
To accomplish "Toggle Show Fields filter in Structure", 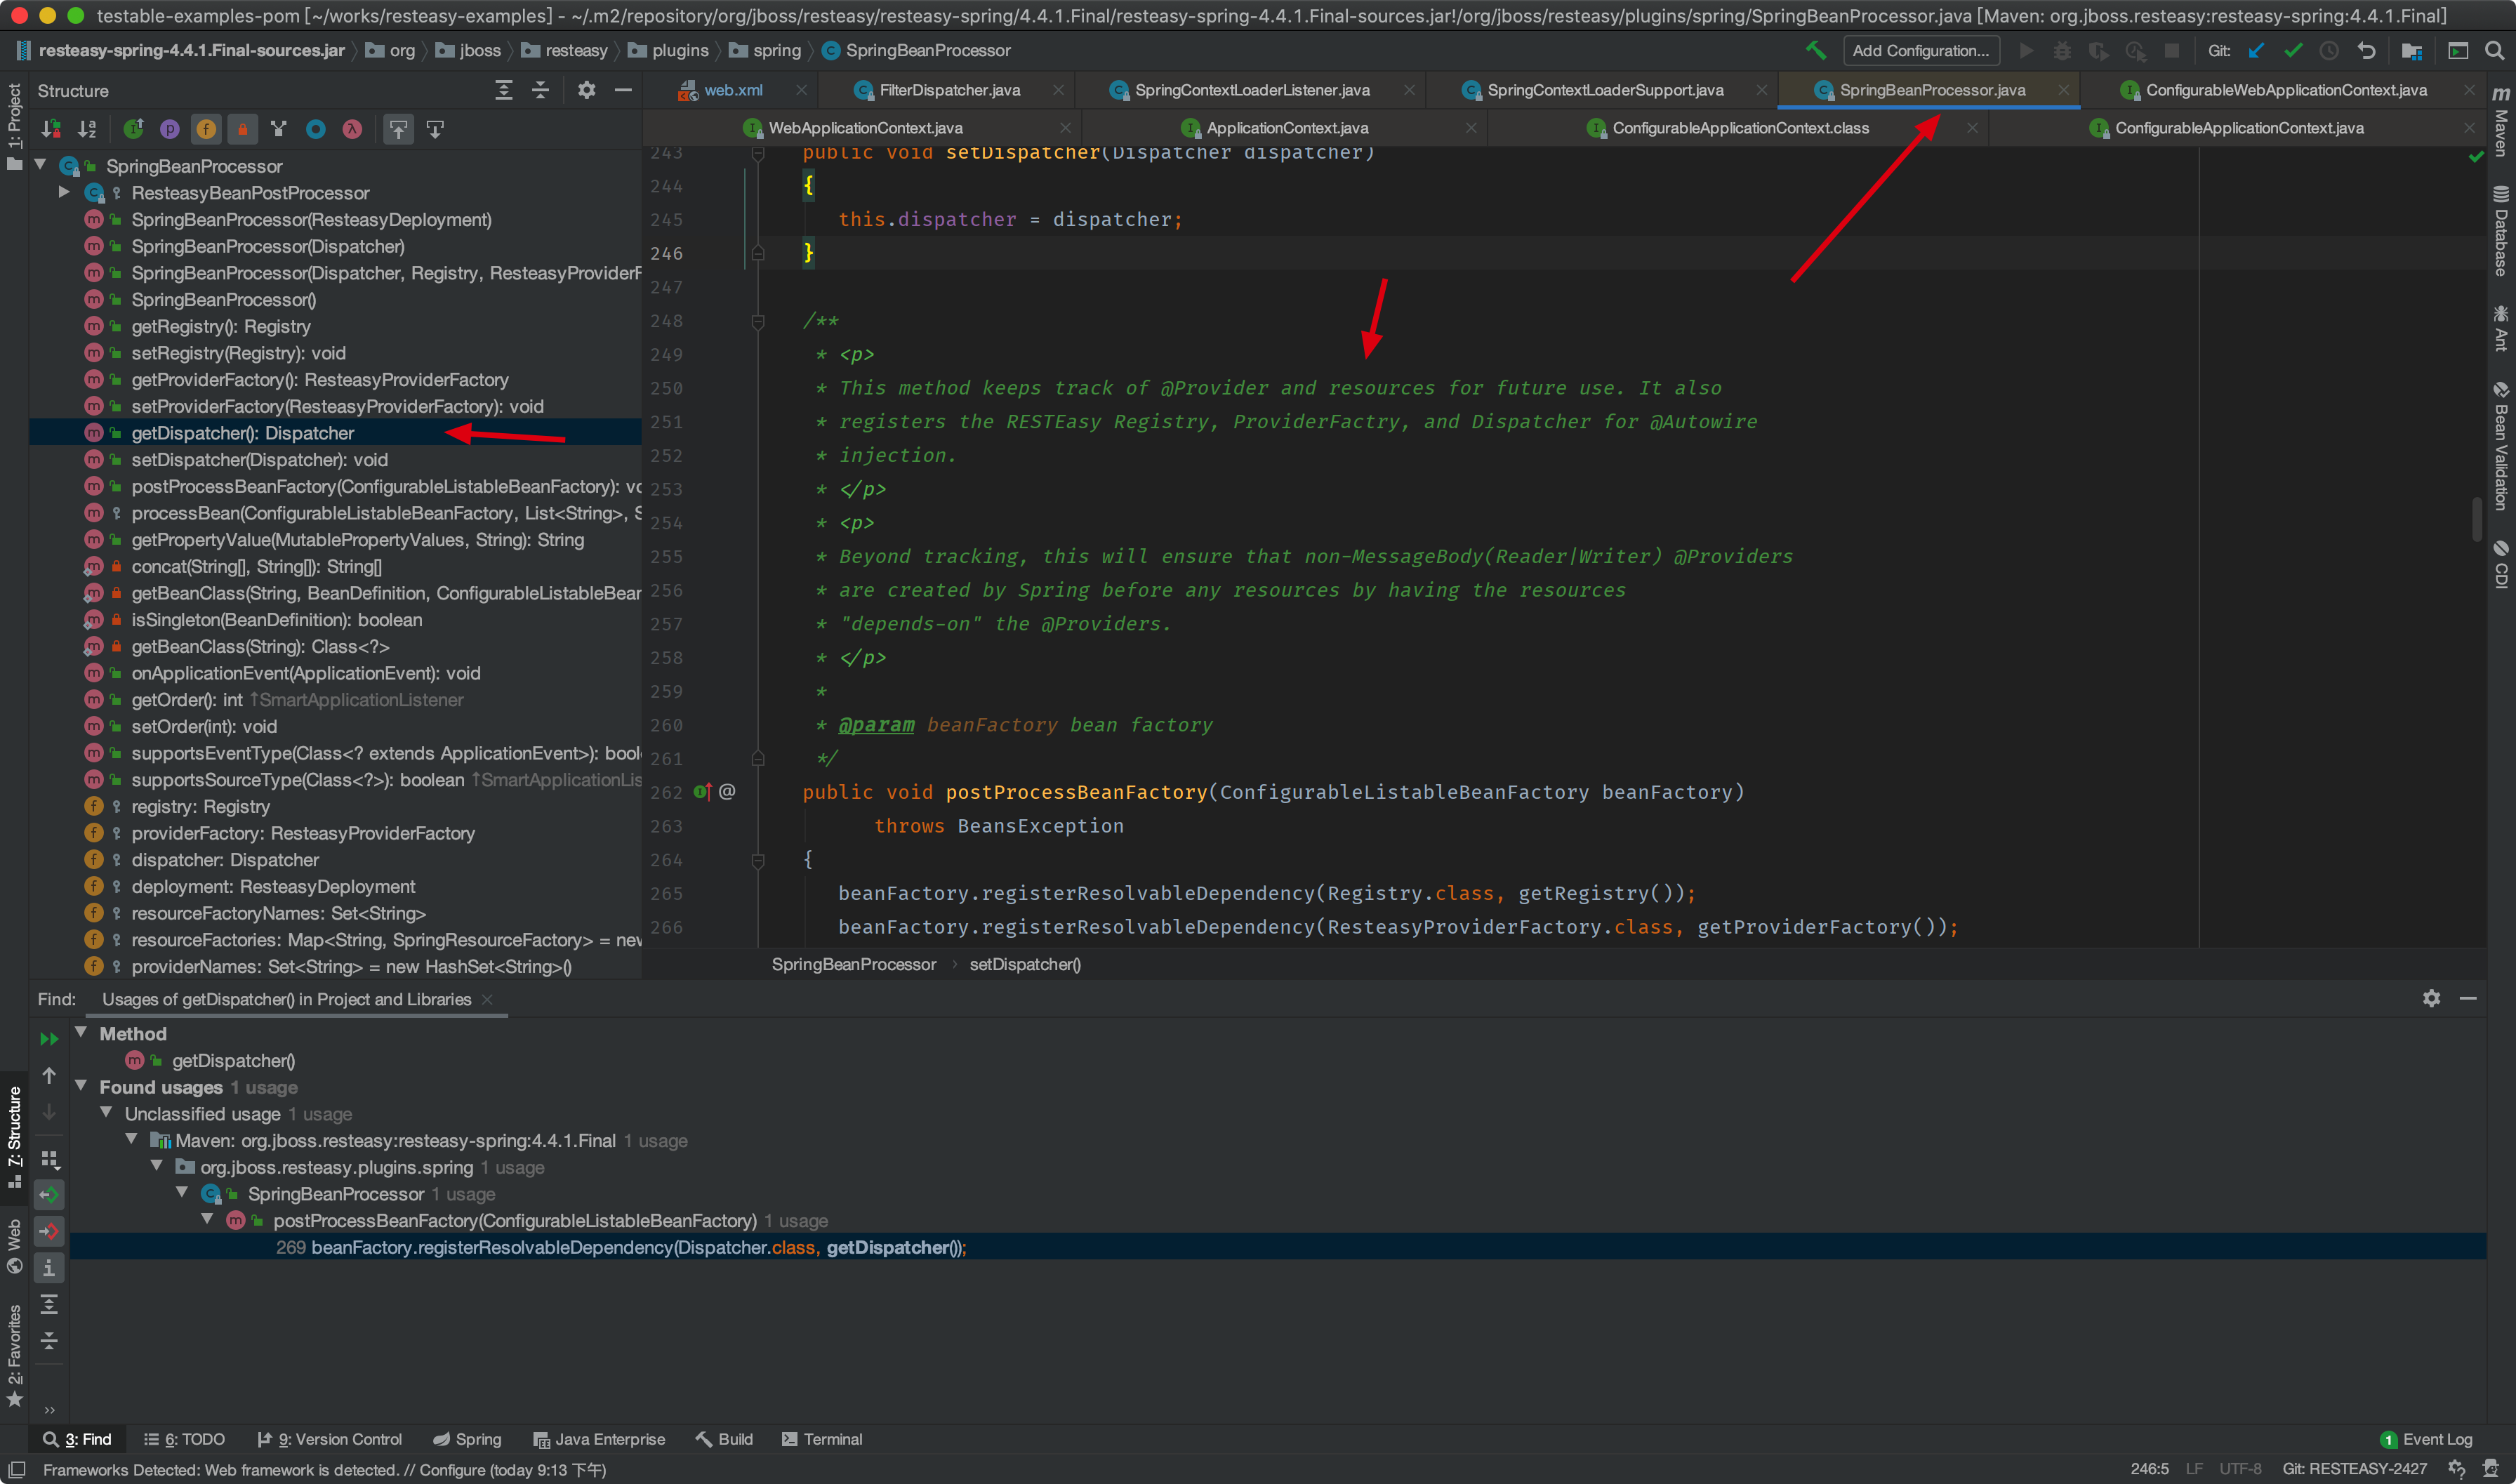I will pyautogui.click(x=206, y=128).
